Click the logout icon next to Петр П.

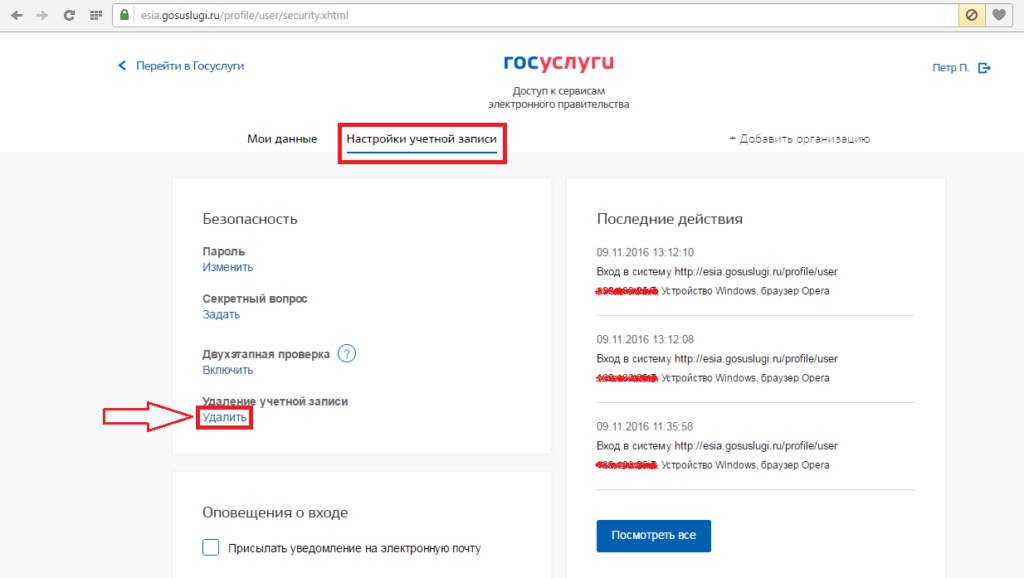click(x=984, y=68)
